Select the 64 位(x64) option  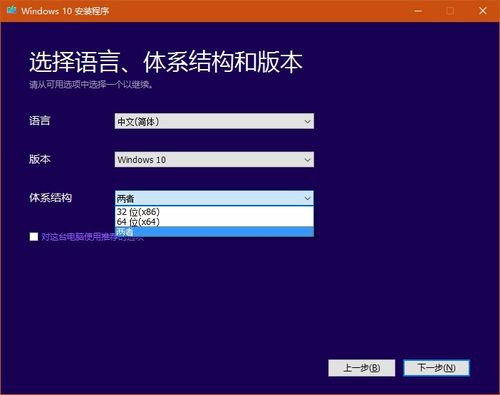[x=214, y=222]
